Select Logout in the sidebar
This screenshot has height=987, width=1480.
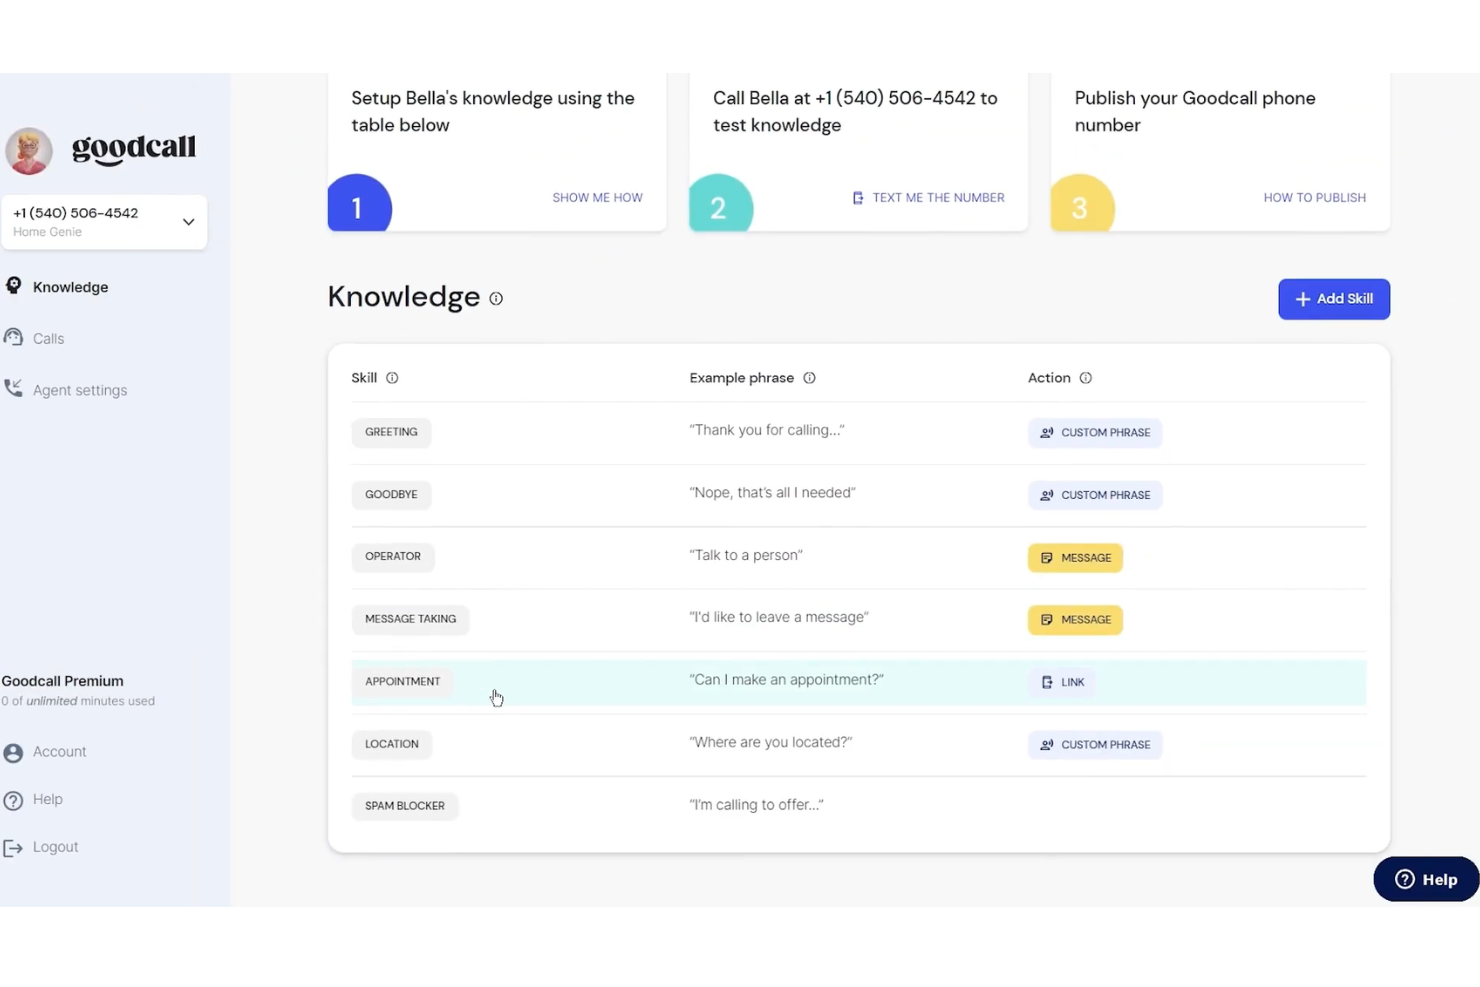(x=55, y=847)
